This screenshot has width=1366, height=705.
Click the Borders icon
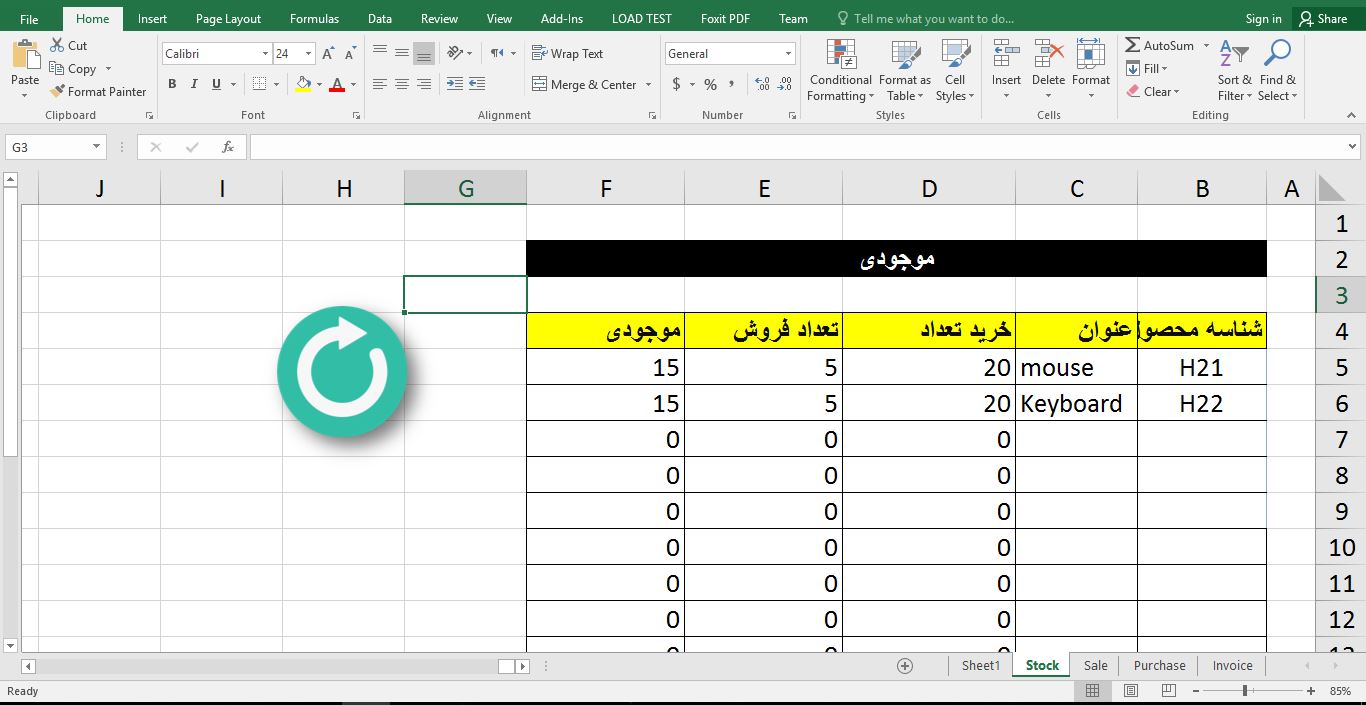coord(260,85)
